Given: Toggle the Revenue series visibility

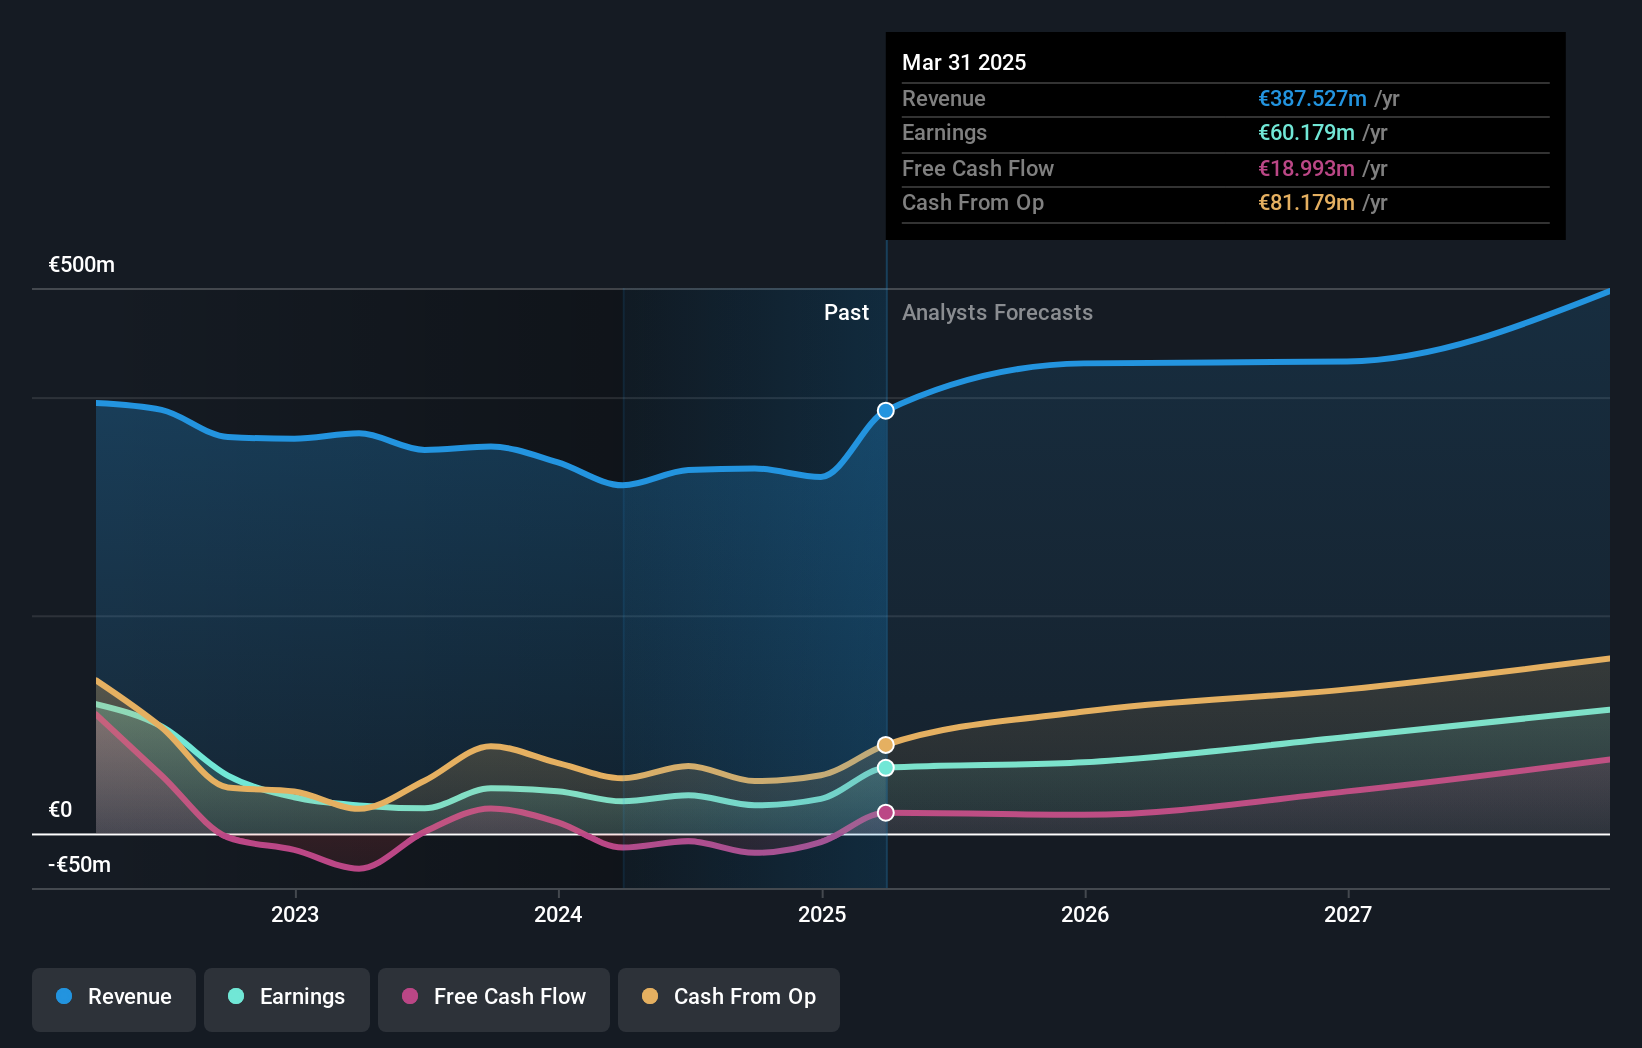Looking at the screenshot, I should click(113, 997).
